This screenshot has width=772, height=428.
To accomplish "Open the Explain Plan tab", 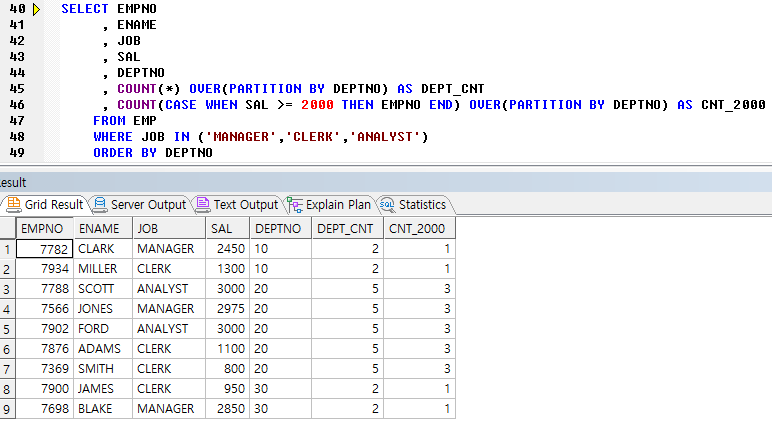I will (329, 204).
